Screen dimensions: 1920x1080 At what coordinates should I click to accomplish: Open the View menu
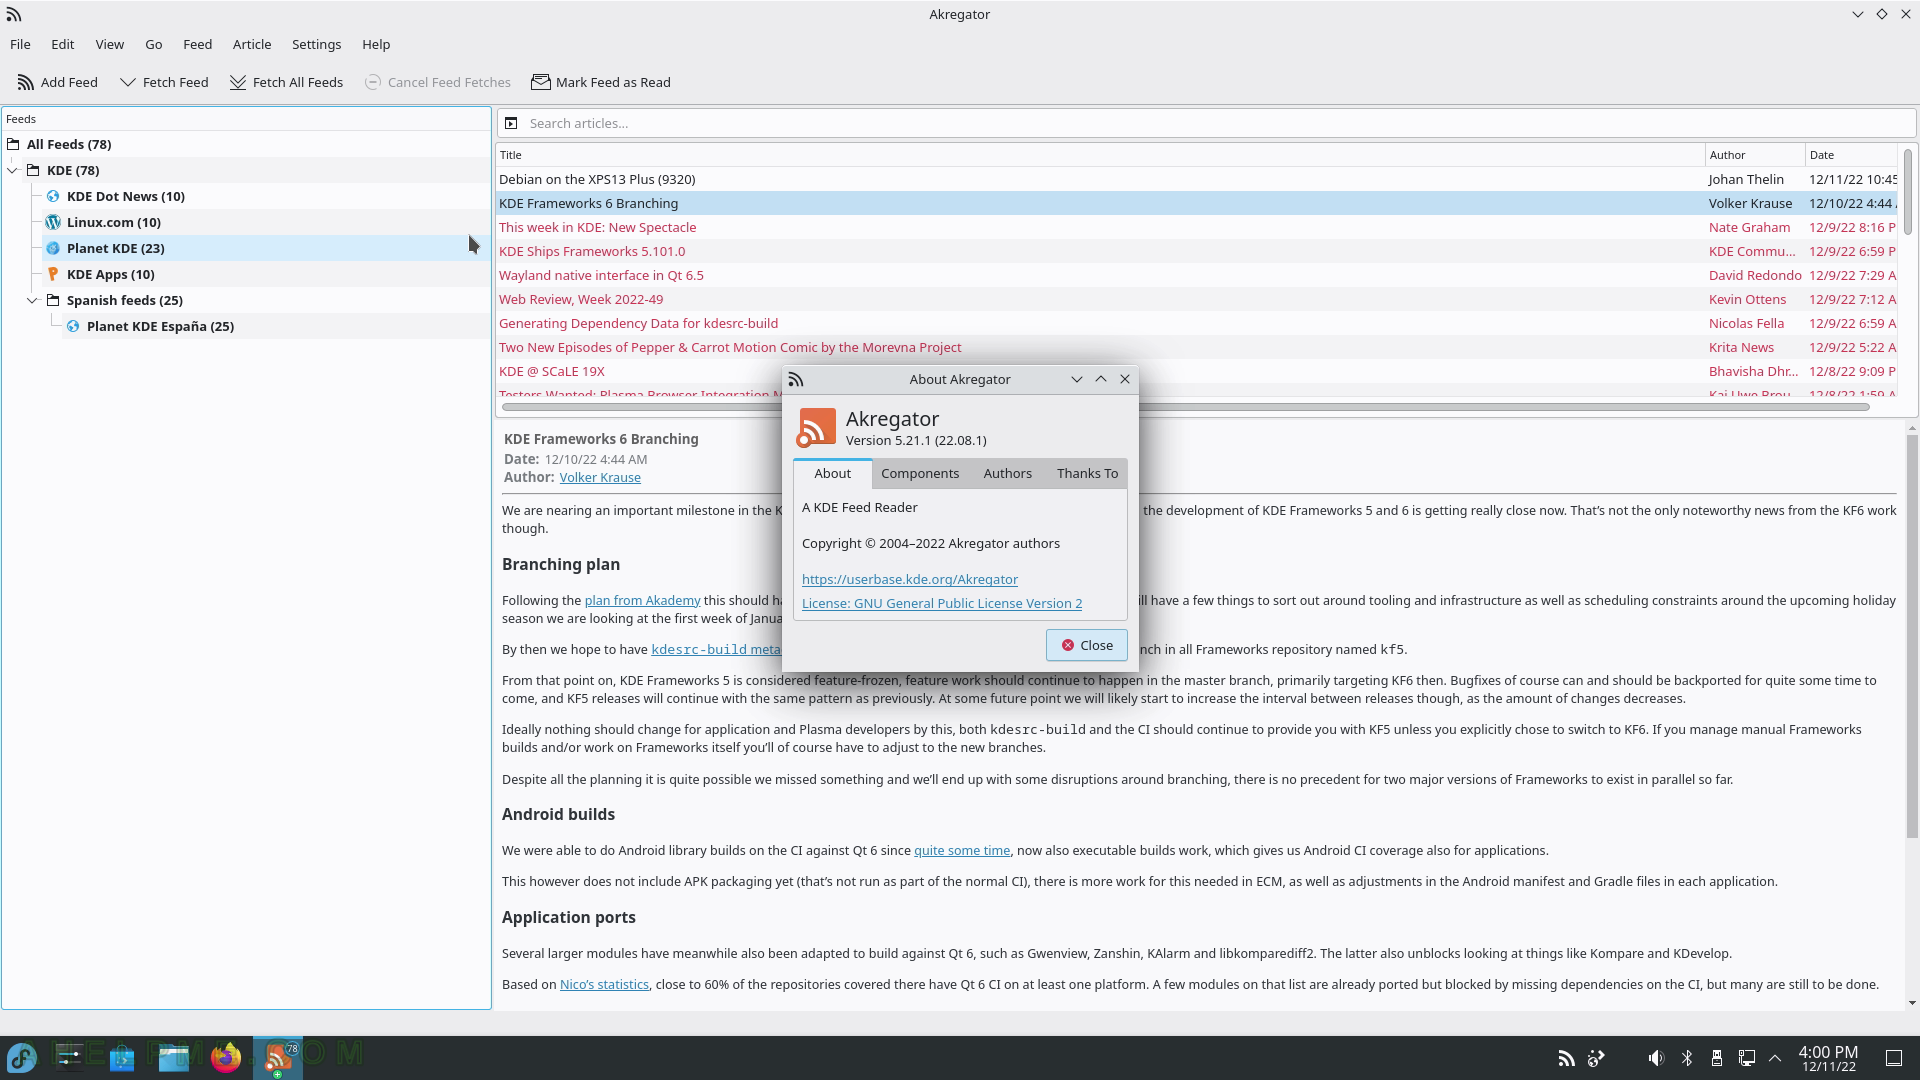(x=109, y=44)
